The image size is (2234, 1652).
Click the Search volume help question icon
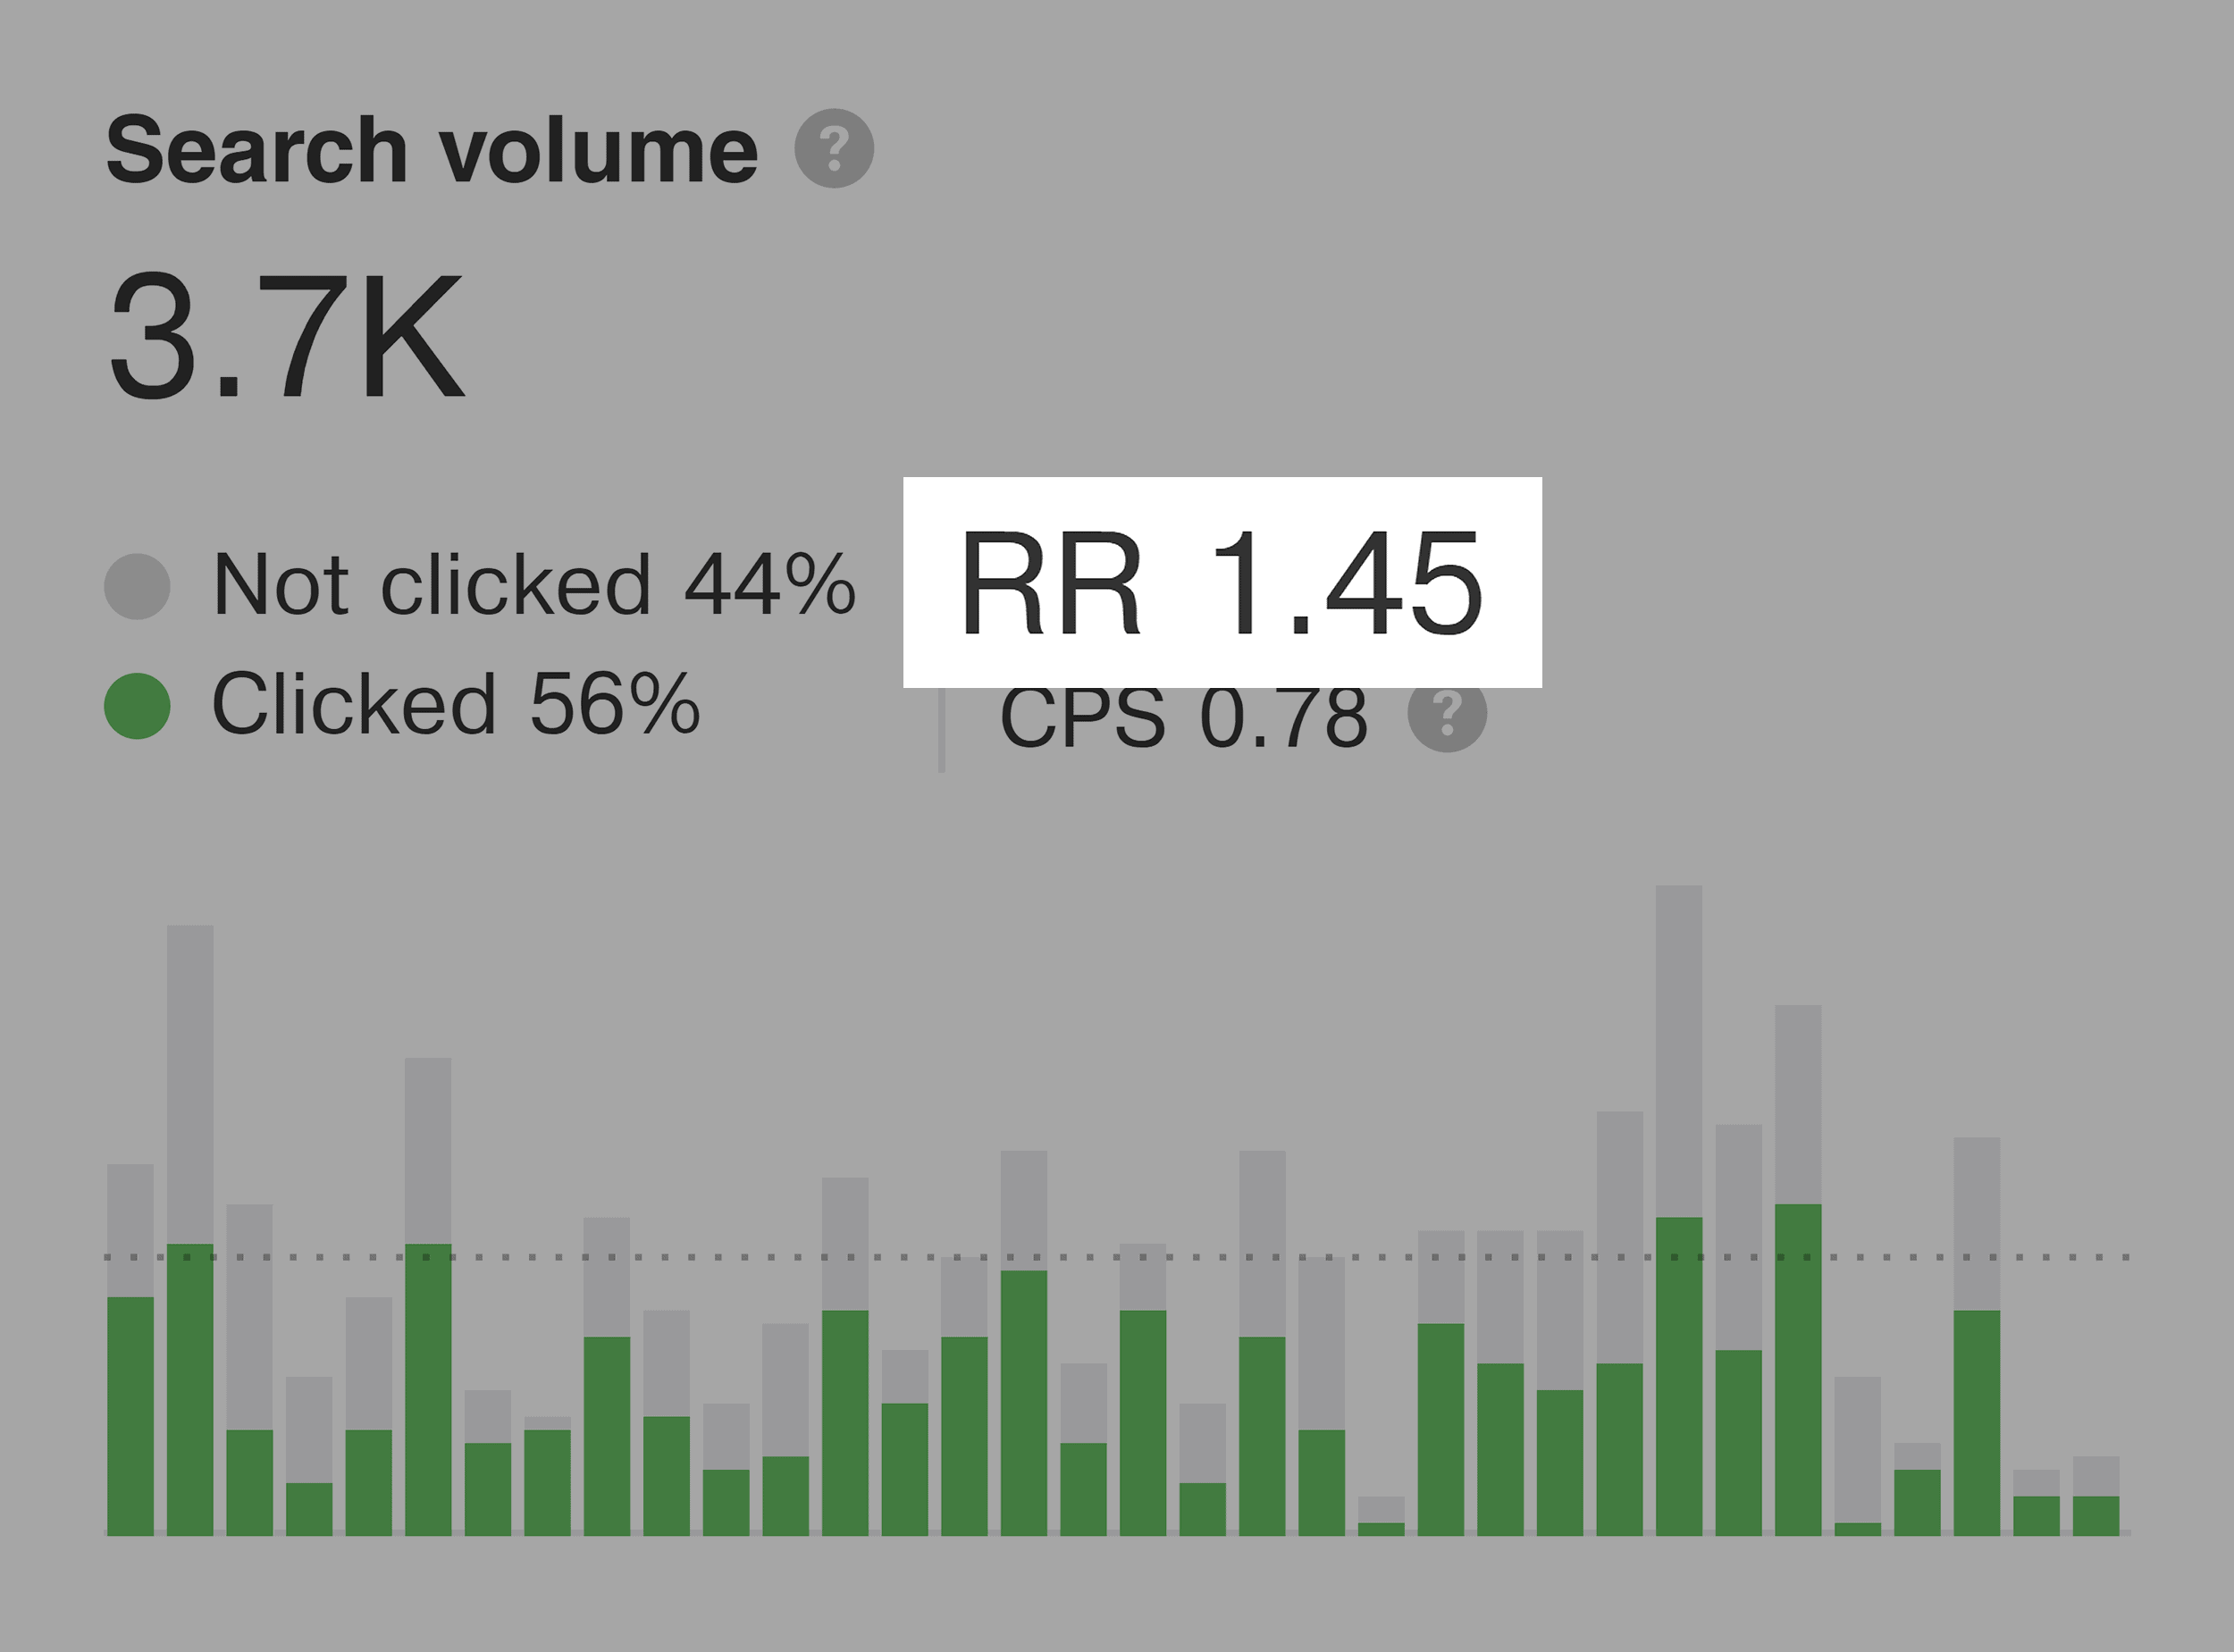[834, 148]
